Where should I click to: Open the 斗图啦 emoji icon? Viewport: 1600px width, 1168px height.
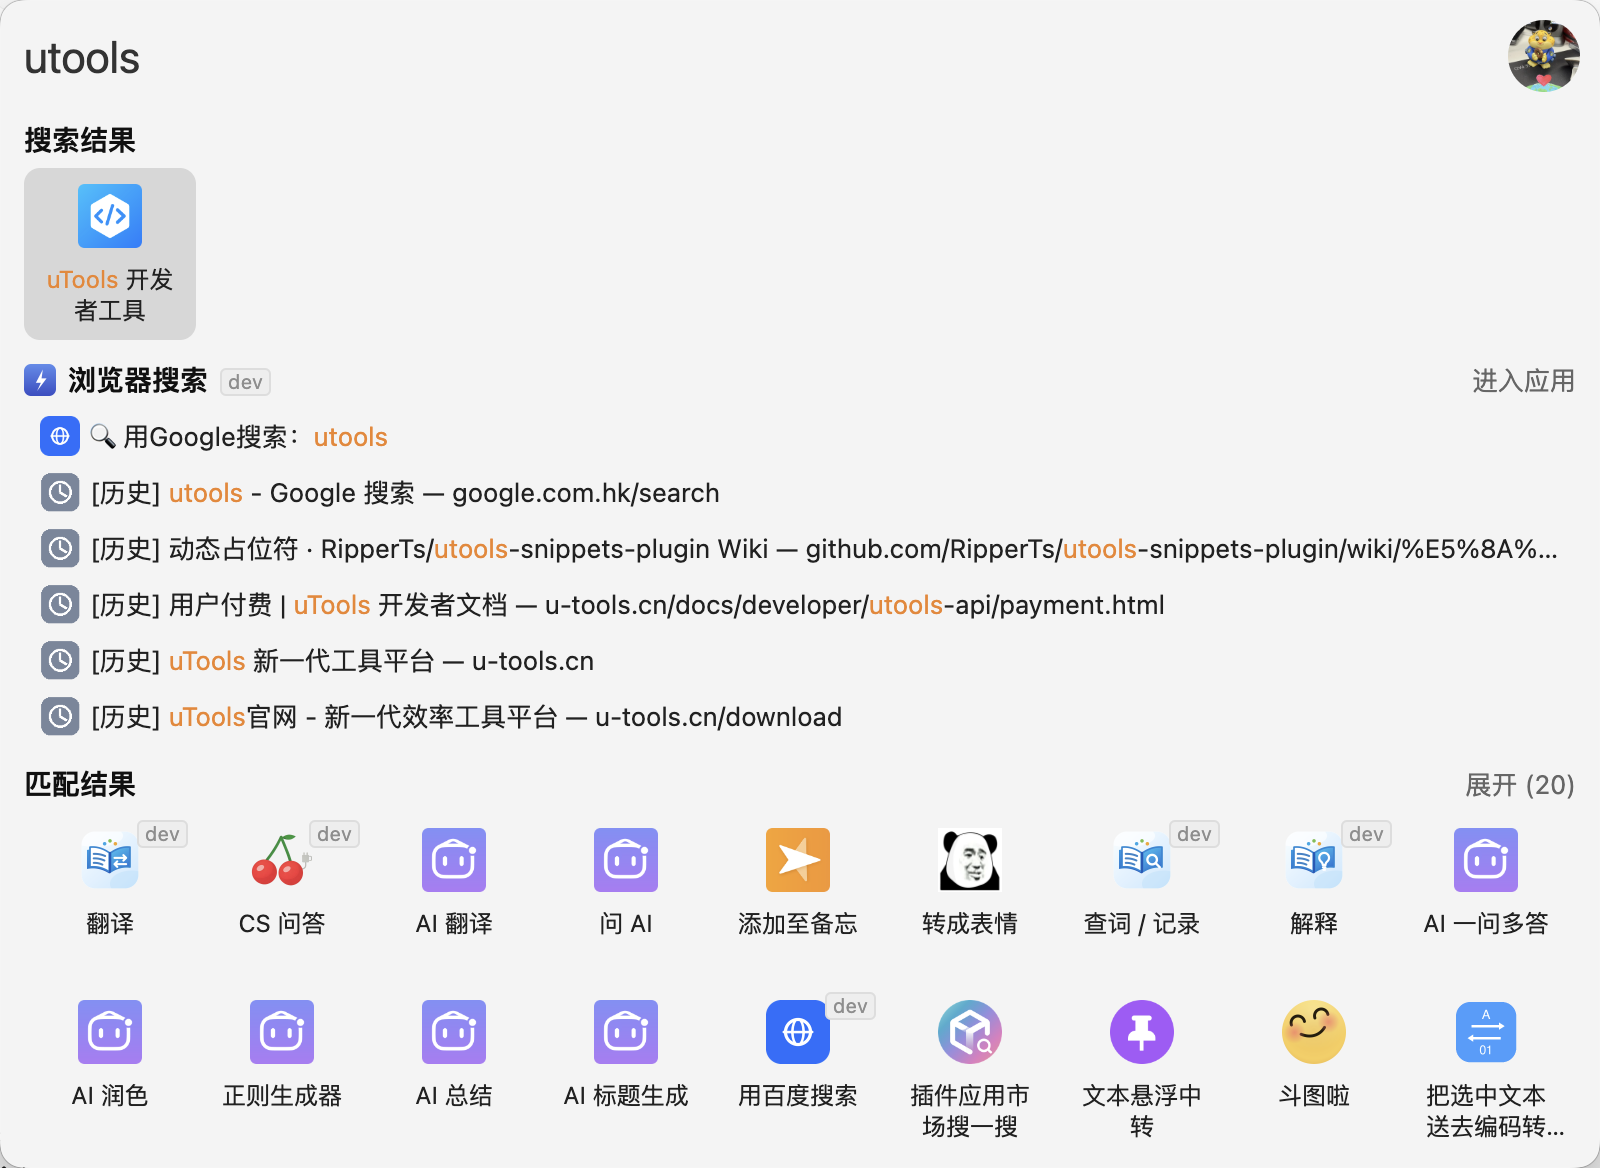coord(1314,1032)
